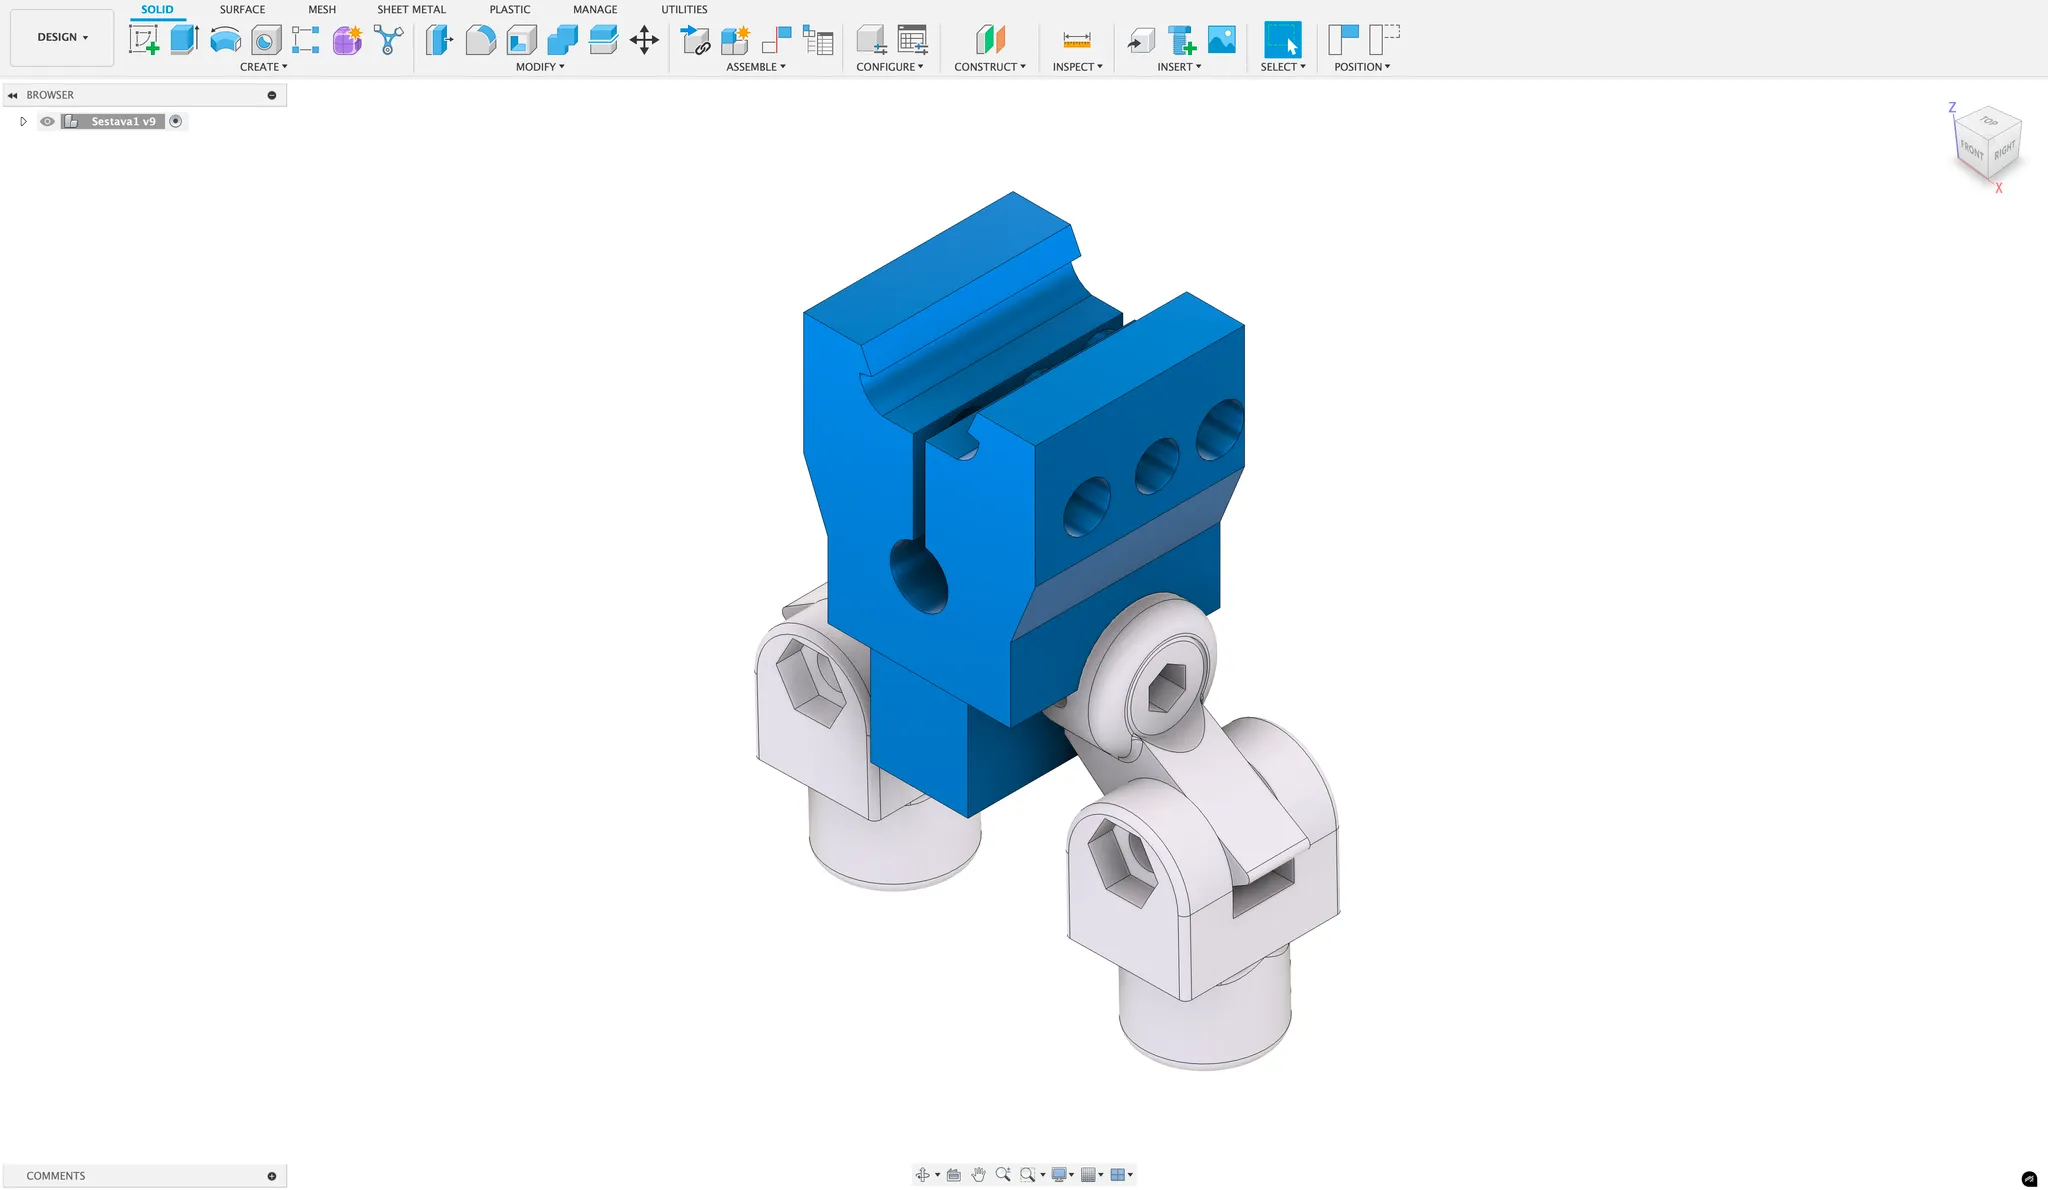This screenshot has height=1190, width=2048.
Task: Open the MODIFY dropdown menu
Action: pyautogui.click(x=540, y=67)
